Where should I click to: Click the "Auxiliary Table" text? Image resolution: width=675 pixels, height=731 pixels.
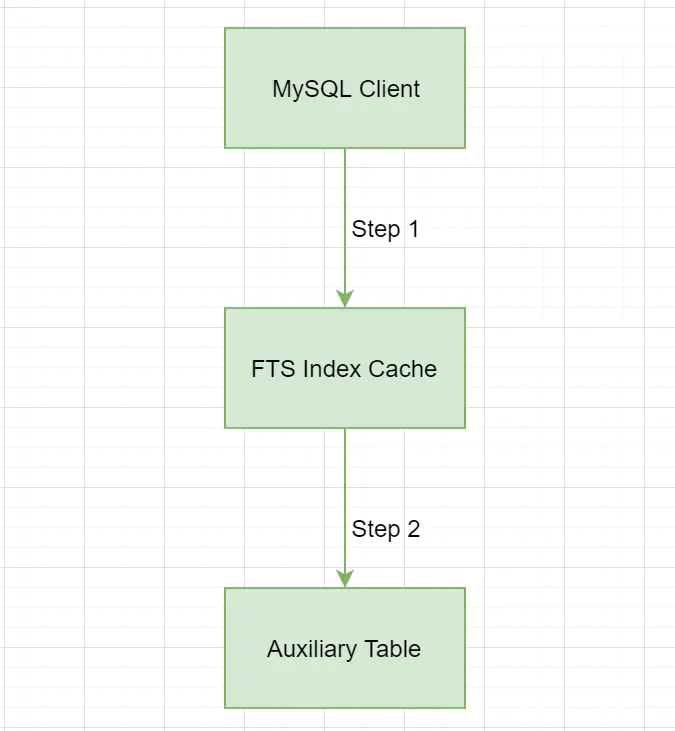click(344, 649)
